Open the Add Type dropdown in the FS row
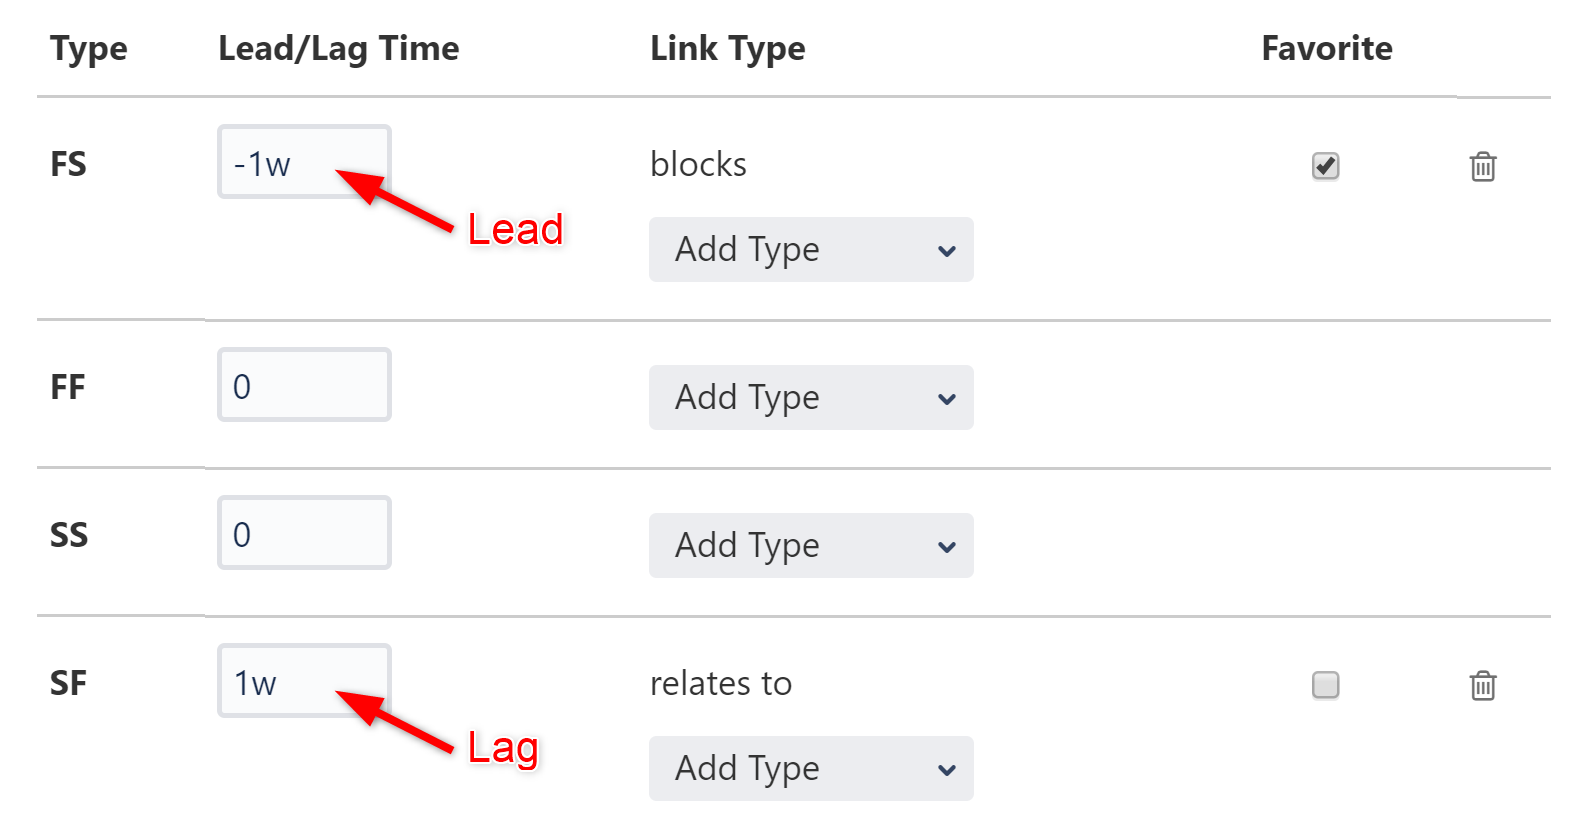 coord(810,250)
